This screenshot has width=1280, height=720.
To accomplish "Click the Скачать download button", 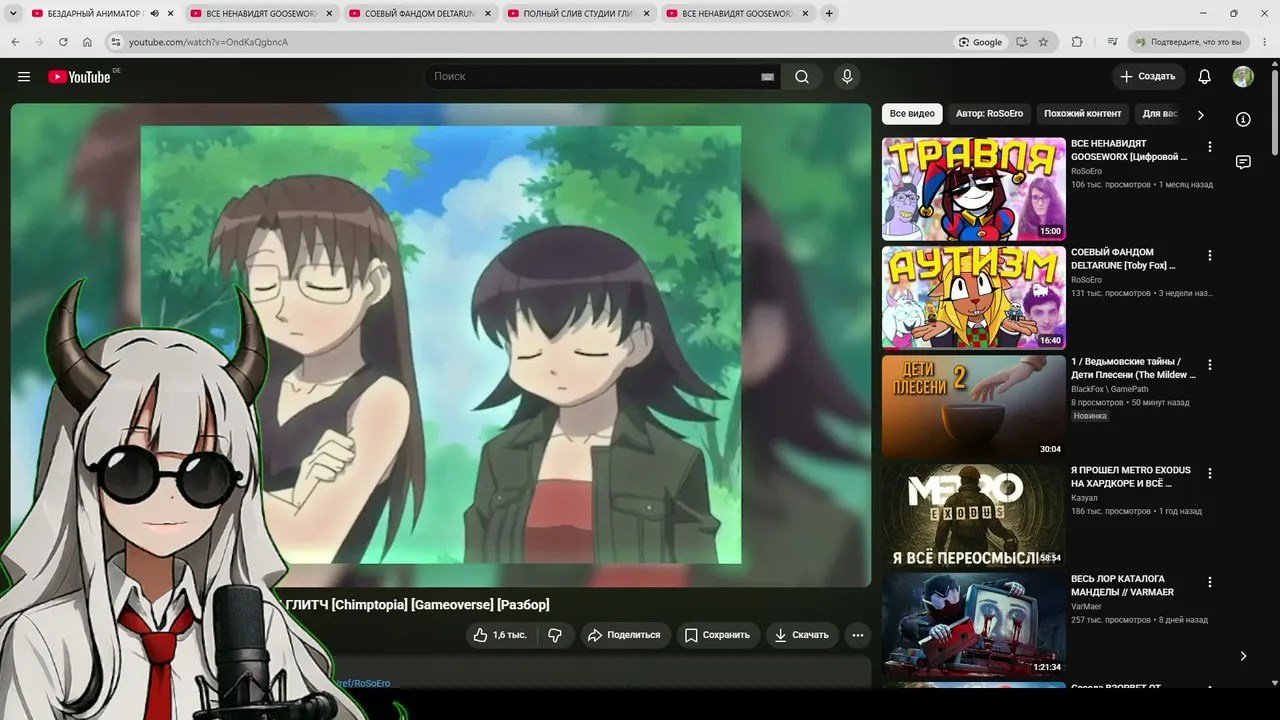I will coord(802,635).
